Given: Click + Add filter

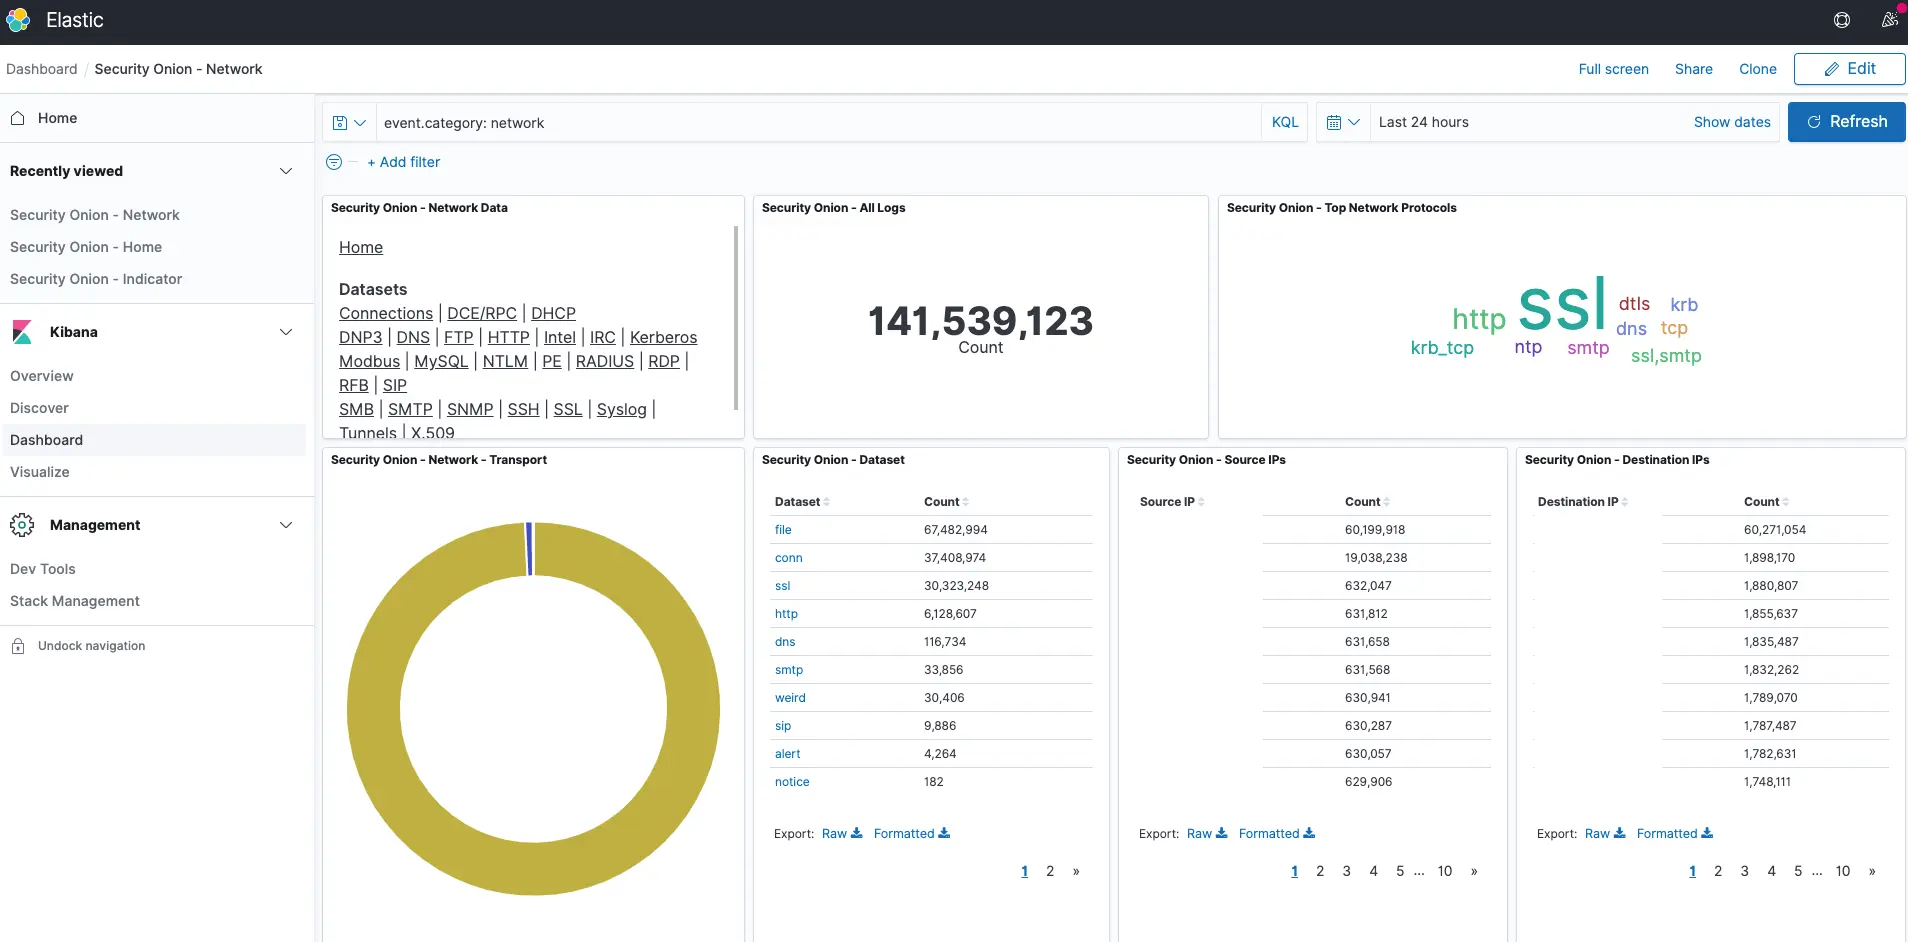Looking at the screenshot, I should [x=404, y=162].
